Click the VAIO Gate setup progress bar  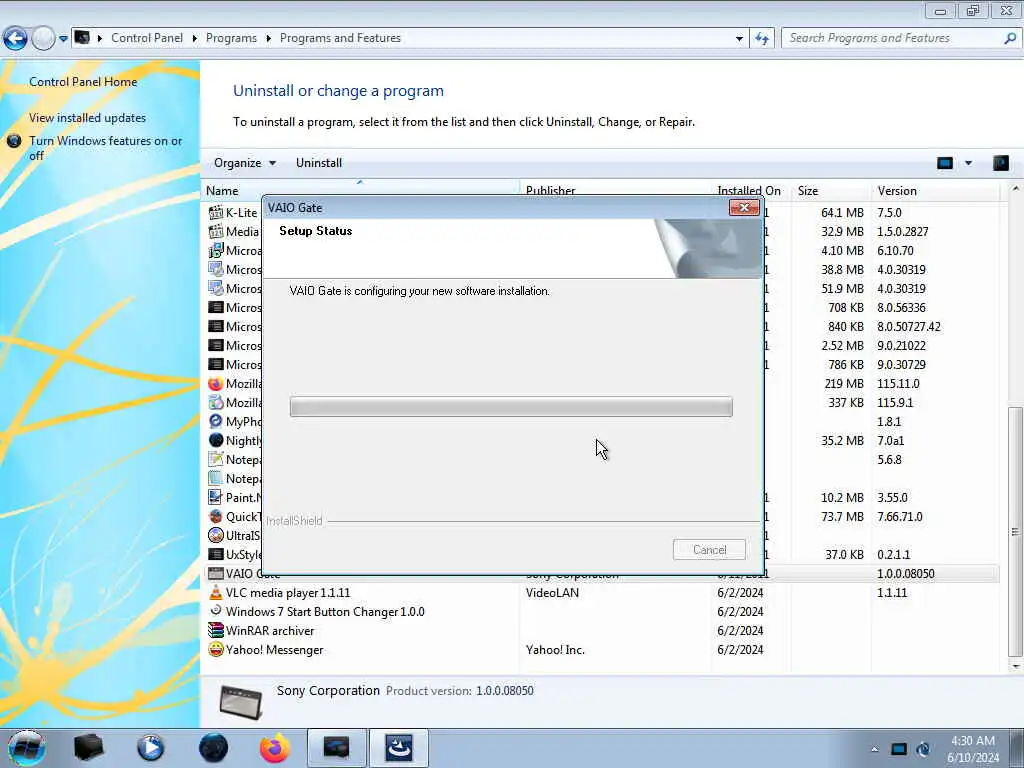(x=511, y=406)
